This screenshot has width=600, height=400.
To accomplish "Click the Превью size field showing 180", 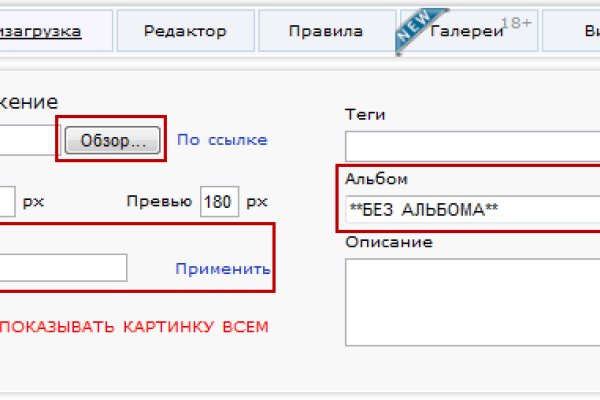I will tap(218, 201).
